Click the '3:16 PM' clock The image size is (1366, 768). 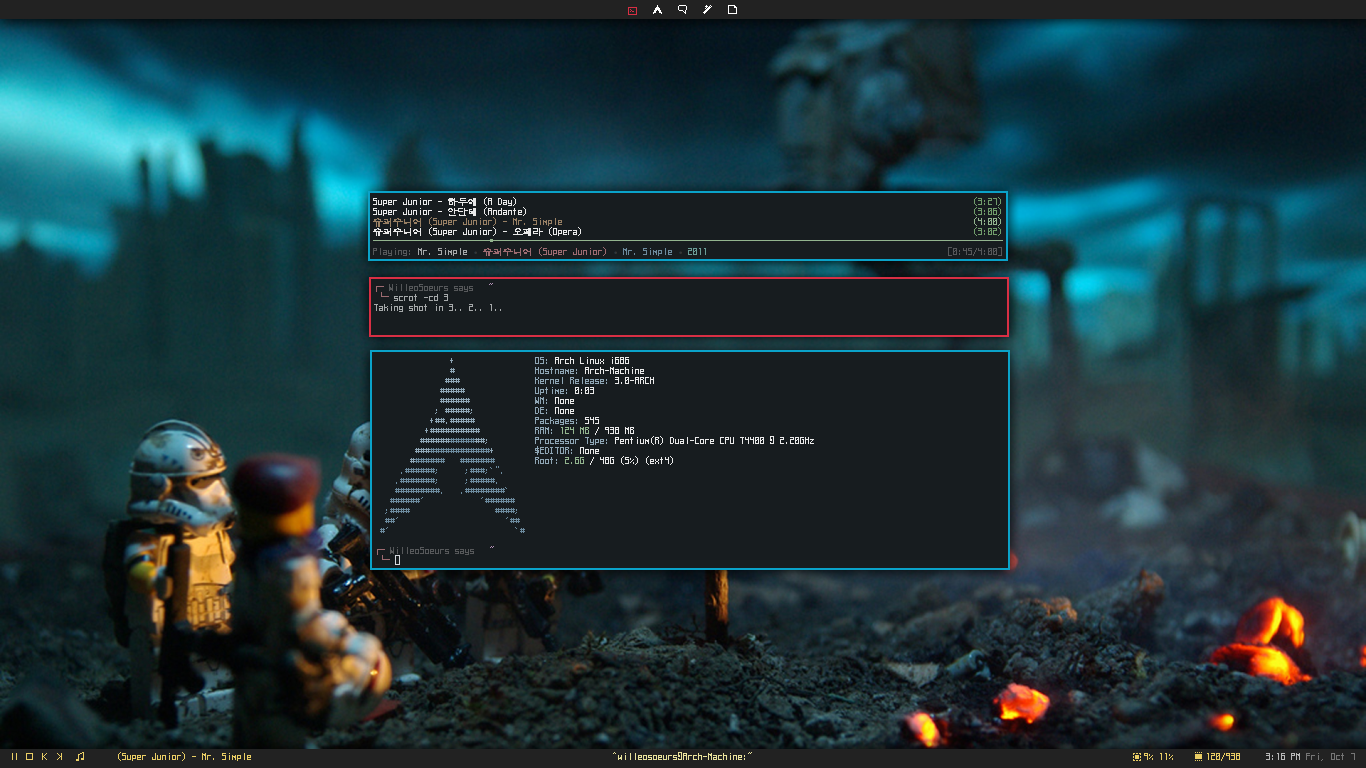pos(1281,757)
